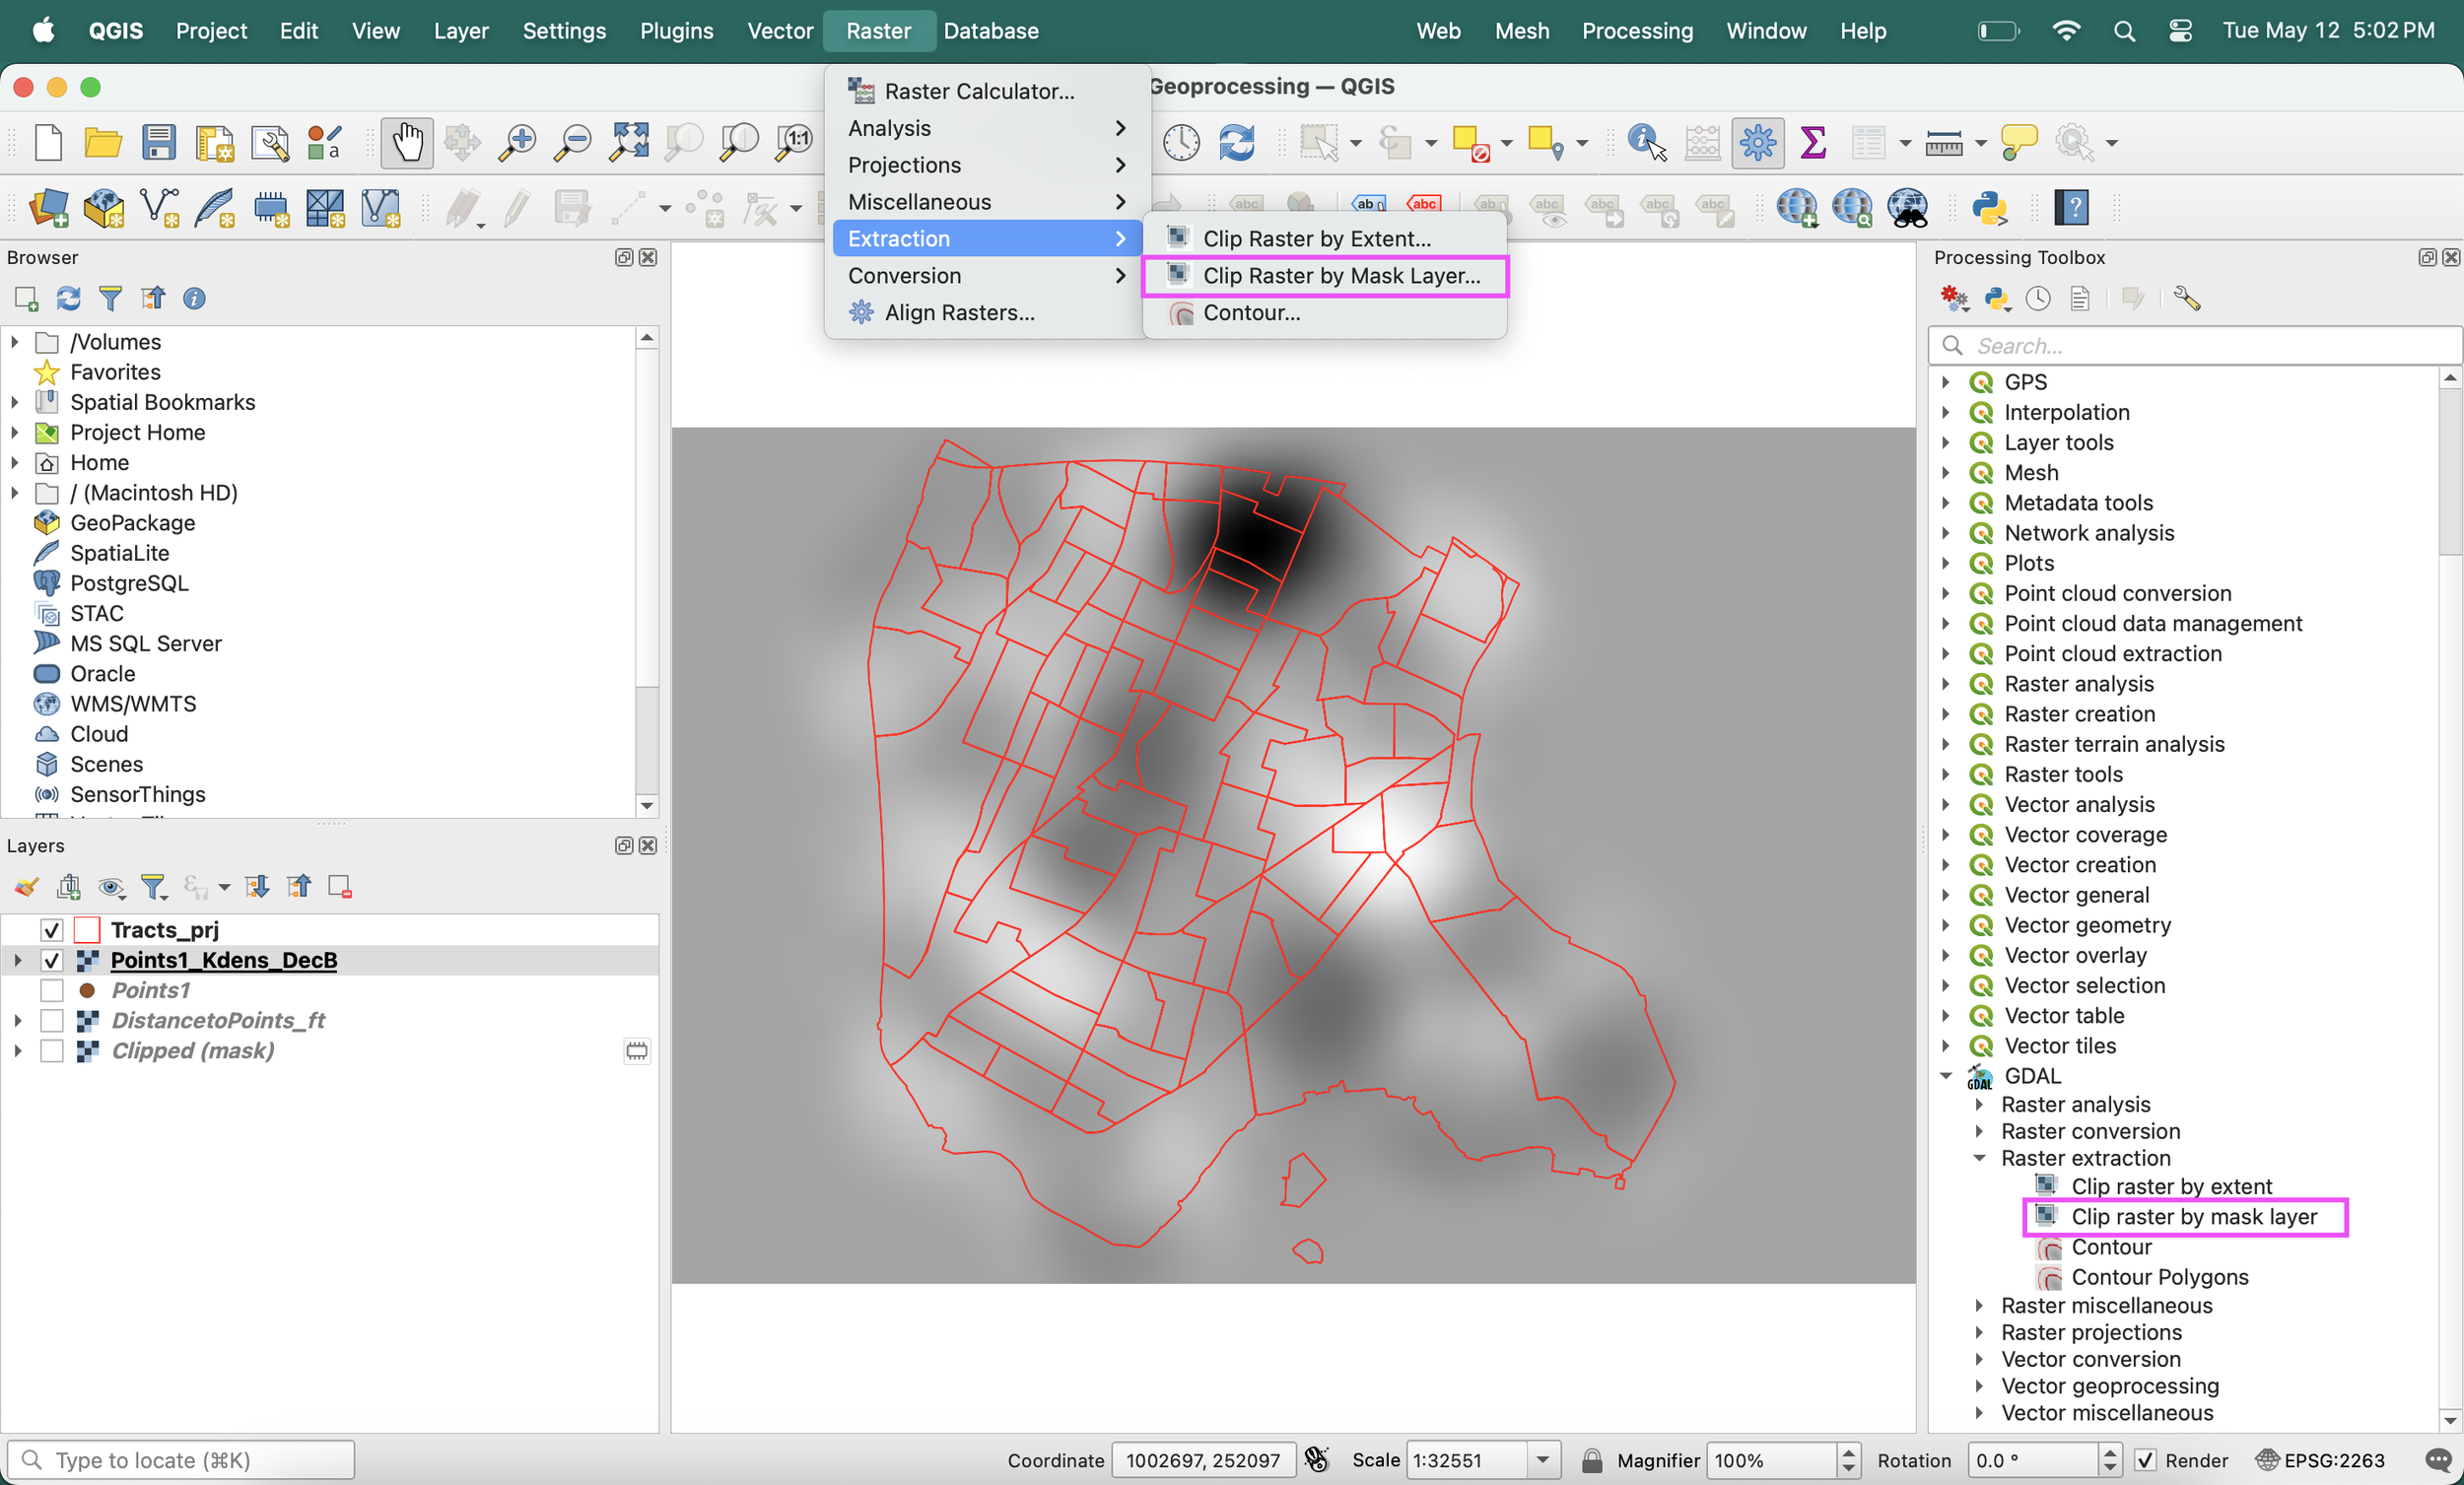Toggle the extents coordinate display icon
Viewport: 2464px width, 1485px height.
1317,1461
